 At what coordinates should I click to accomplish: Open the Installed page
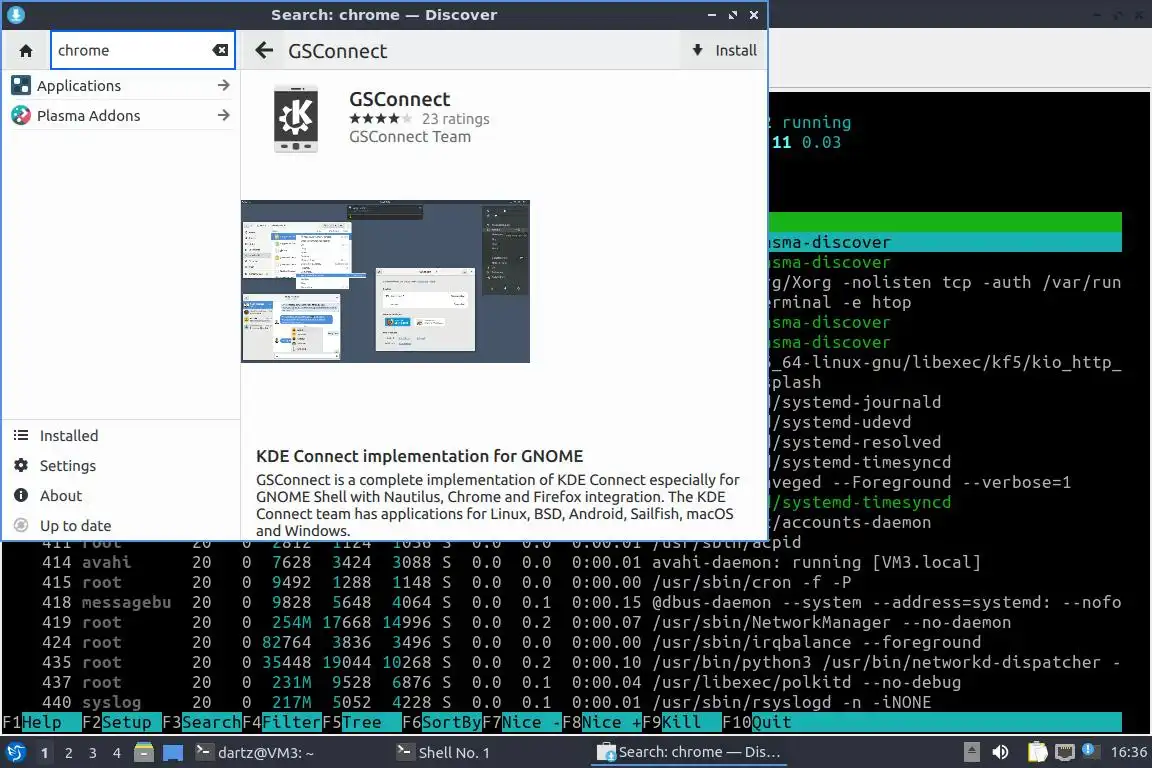click(120, 436)
